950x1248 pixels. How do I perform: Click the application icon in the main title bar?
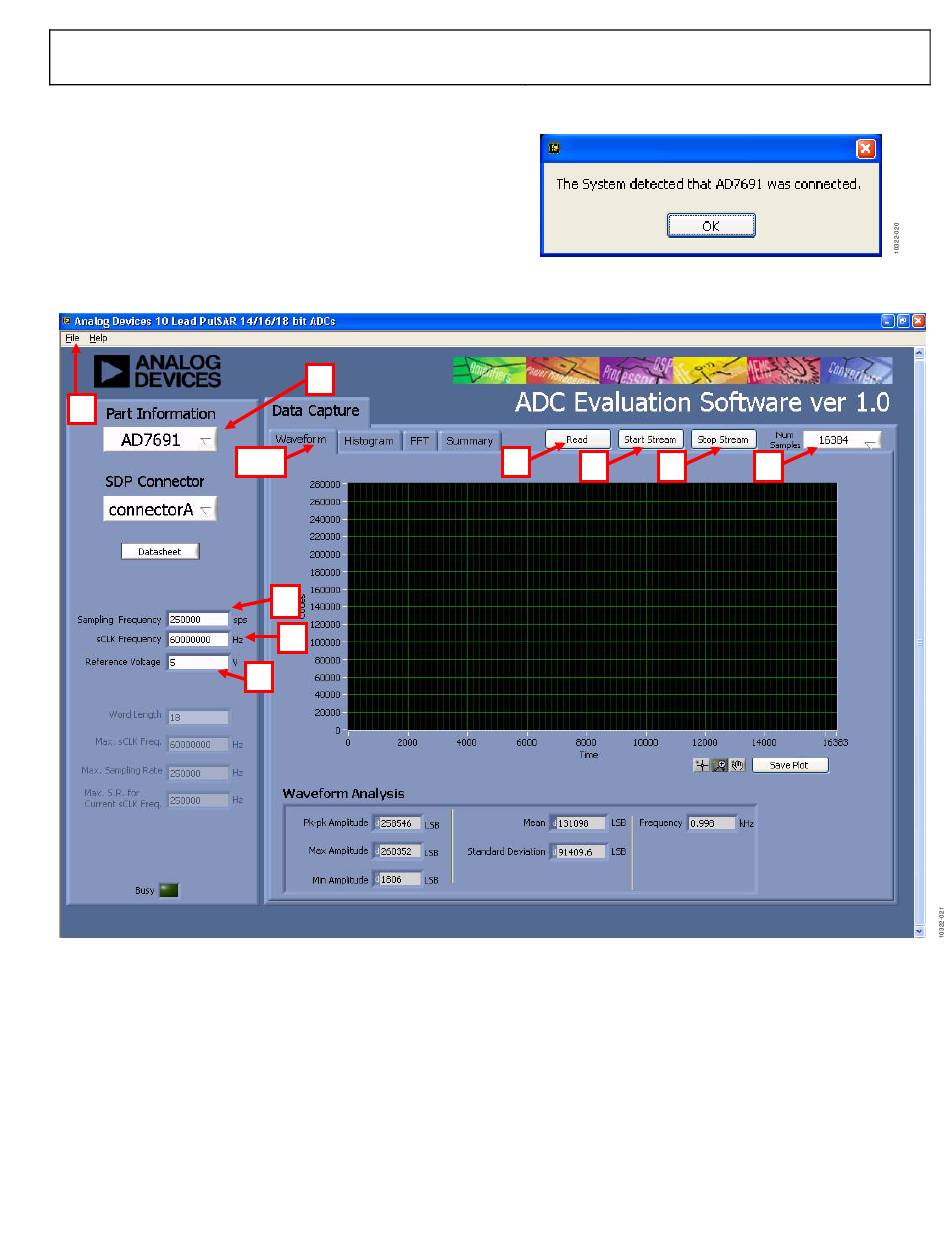point(67,321)
